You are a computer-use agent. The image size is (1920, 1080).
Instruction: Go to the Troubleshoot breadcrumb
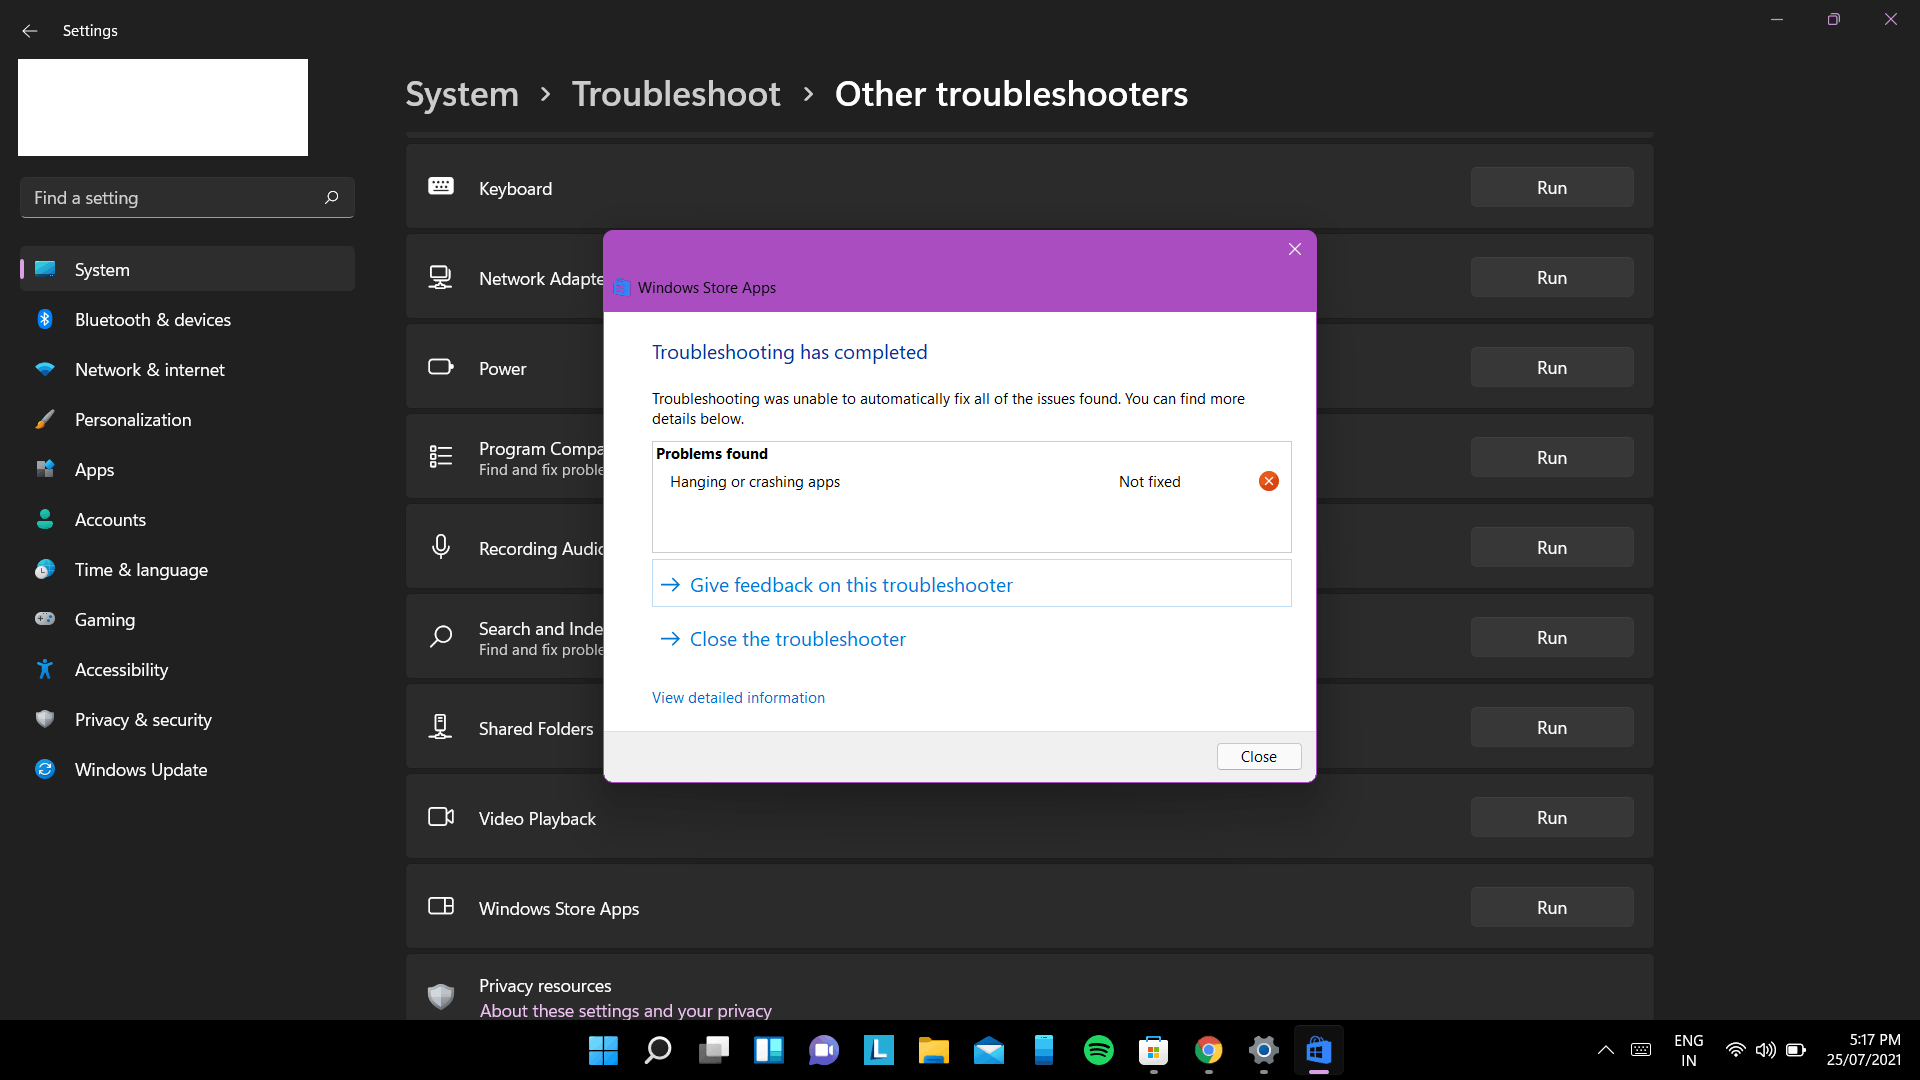[x=676, y=94]
